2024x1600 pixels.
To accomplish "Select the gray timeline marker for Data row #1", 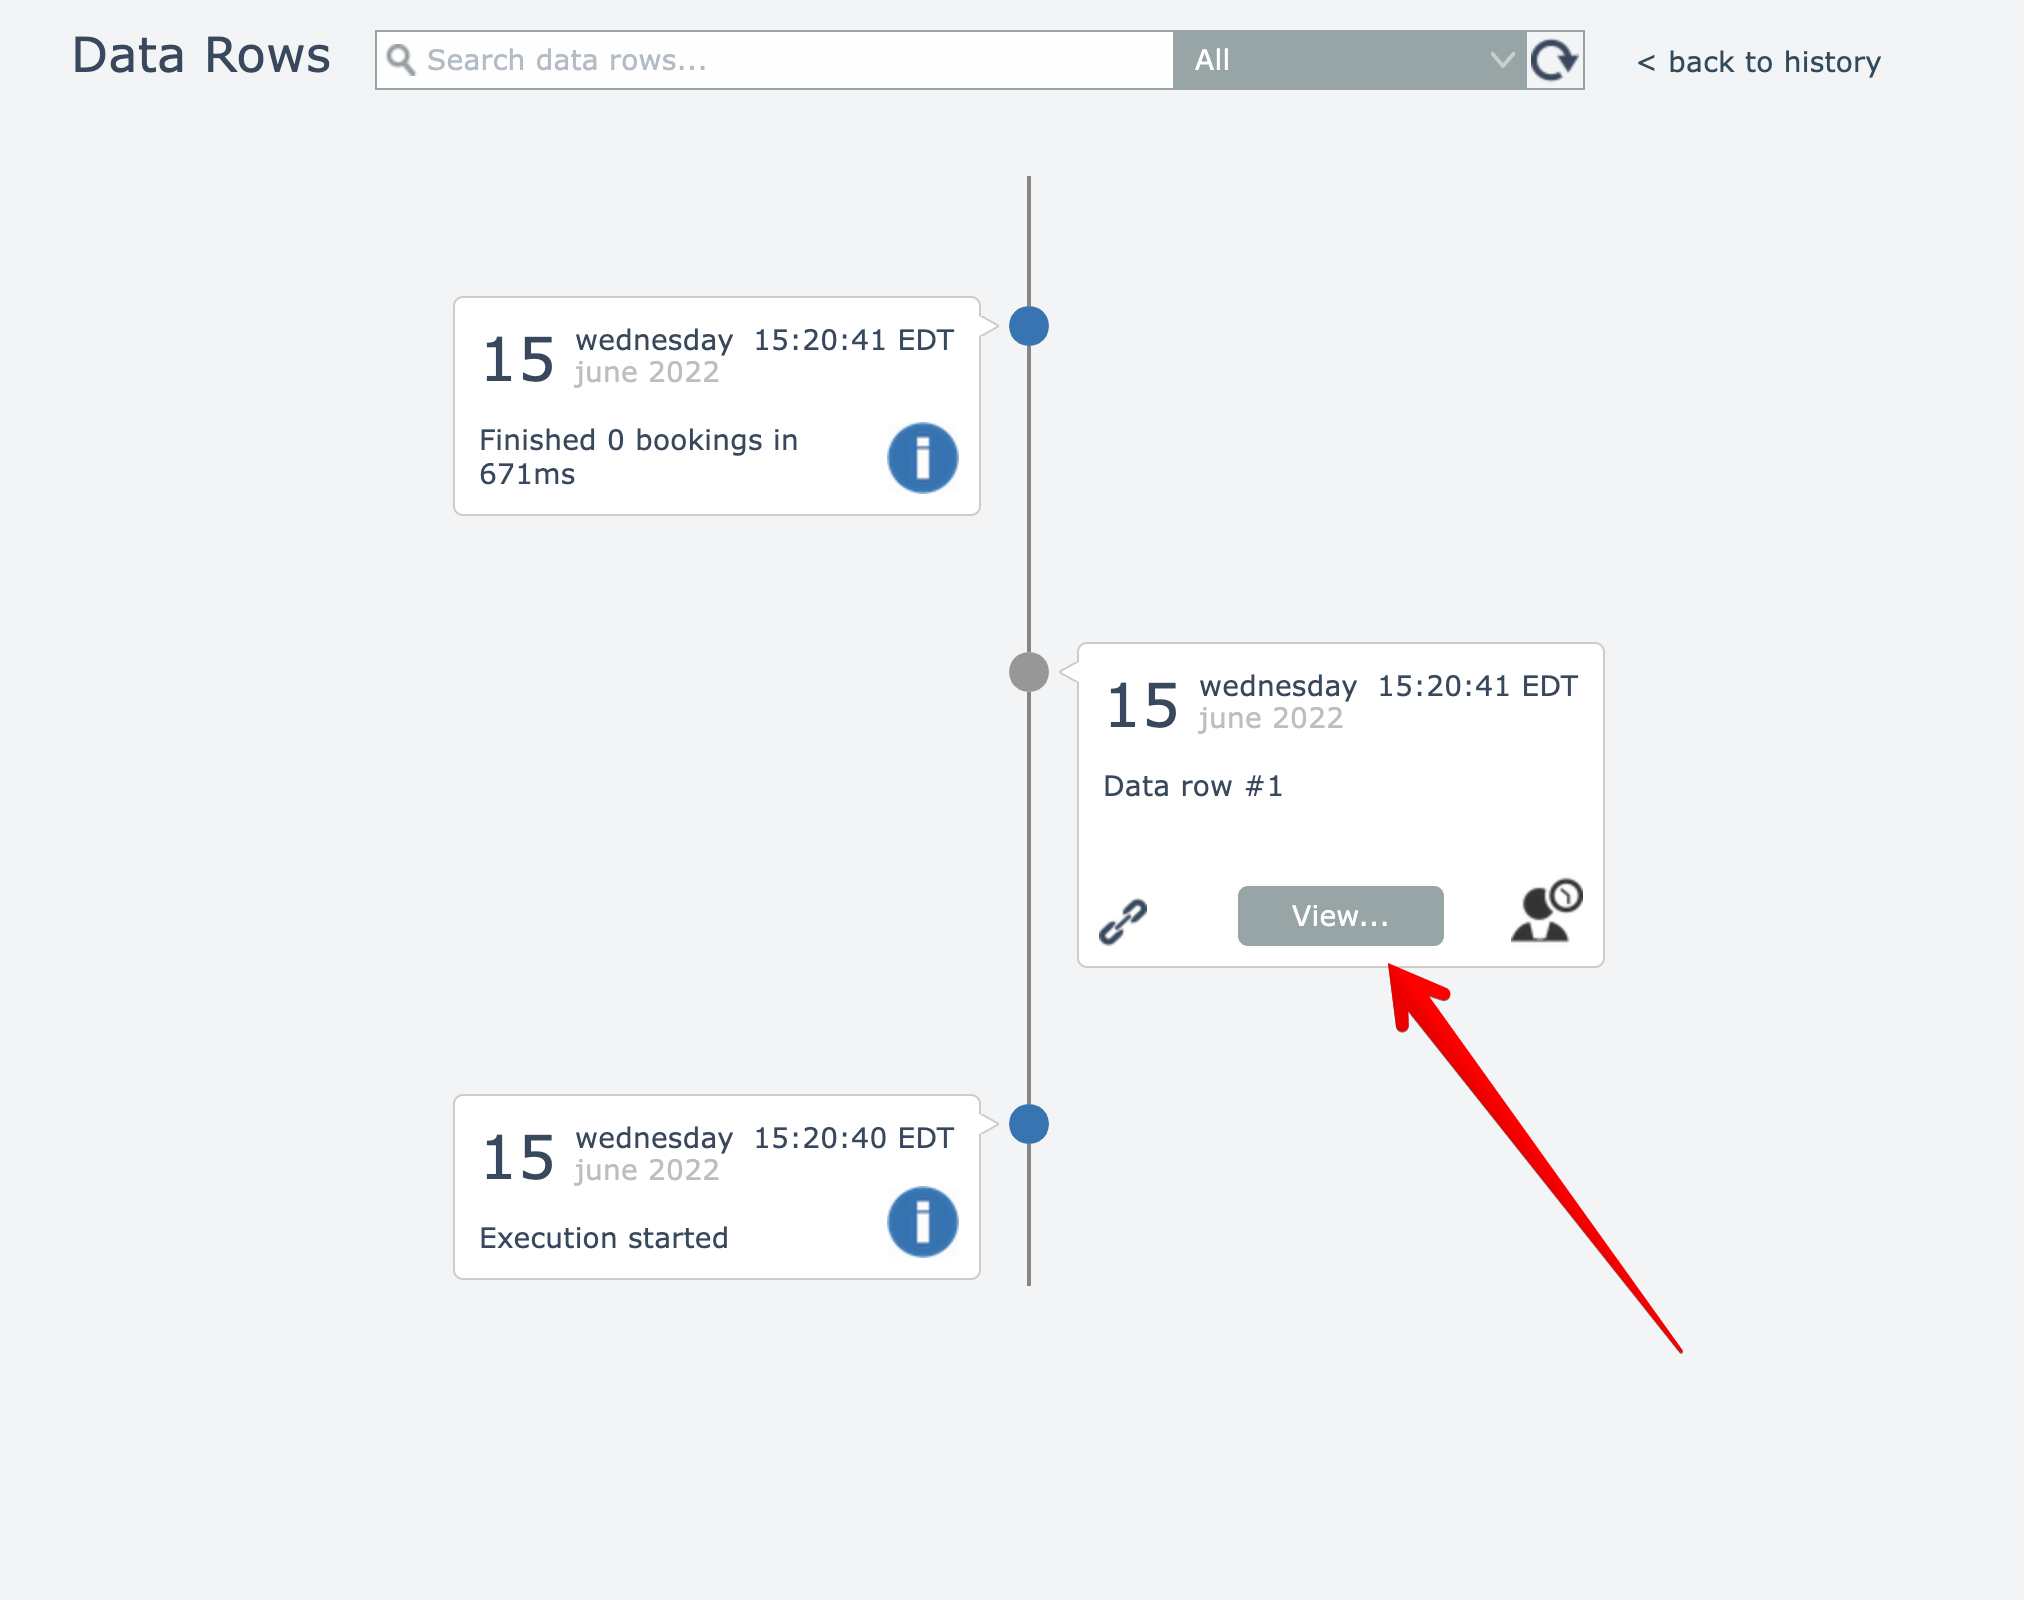I will (1028, 672).
